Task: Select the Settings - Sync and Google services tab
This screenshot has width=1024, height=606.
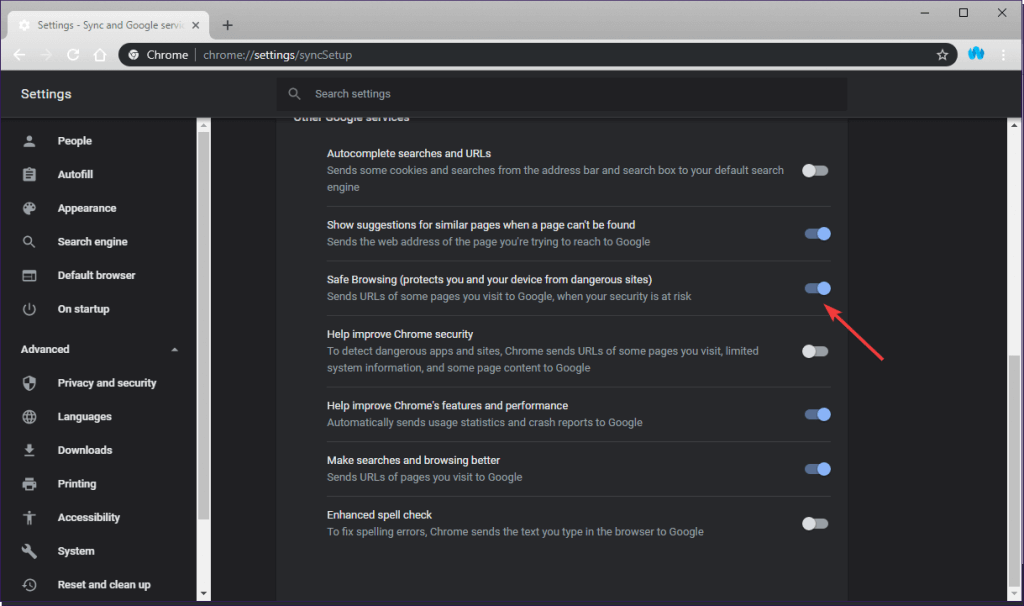Action: click(108, 25)
